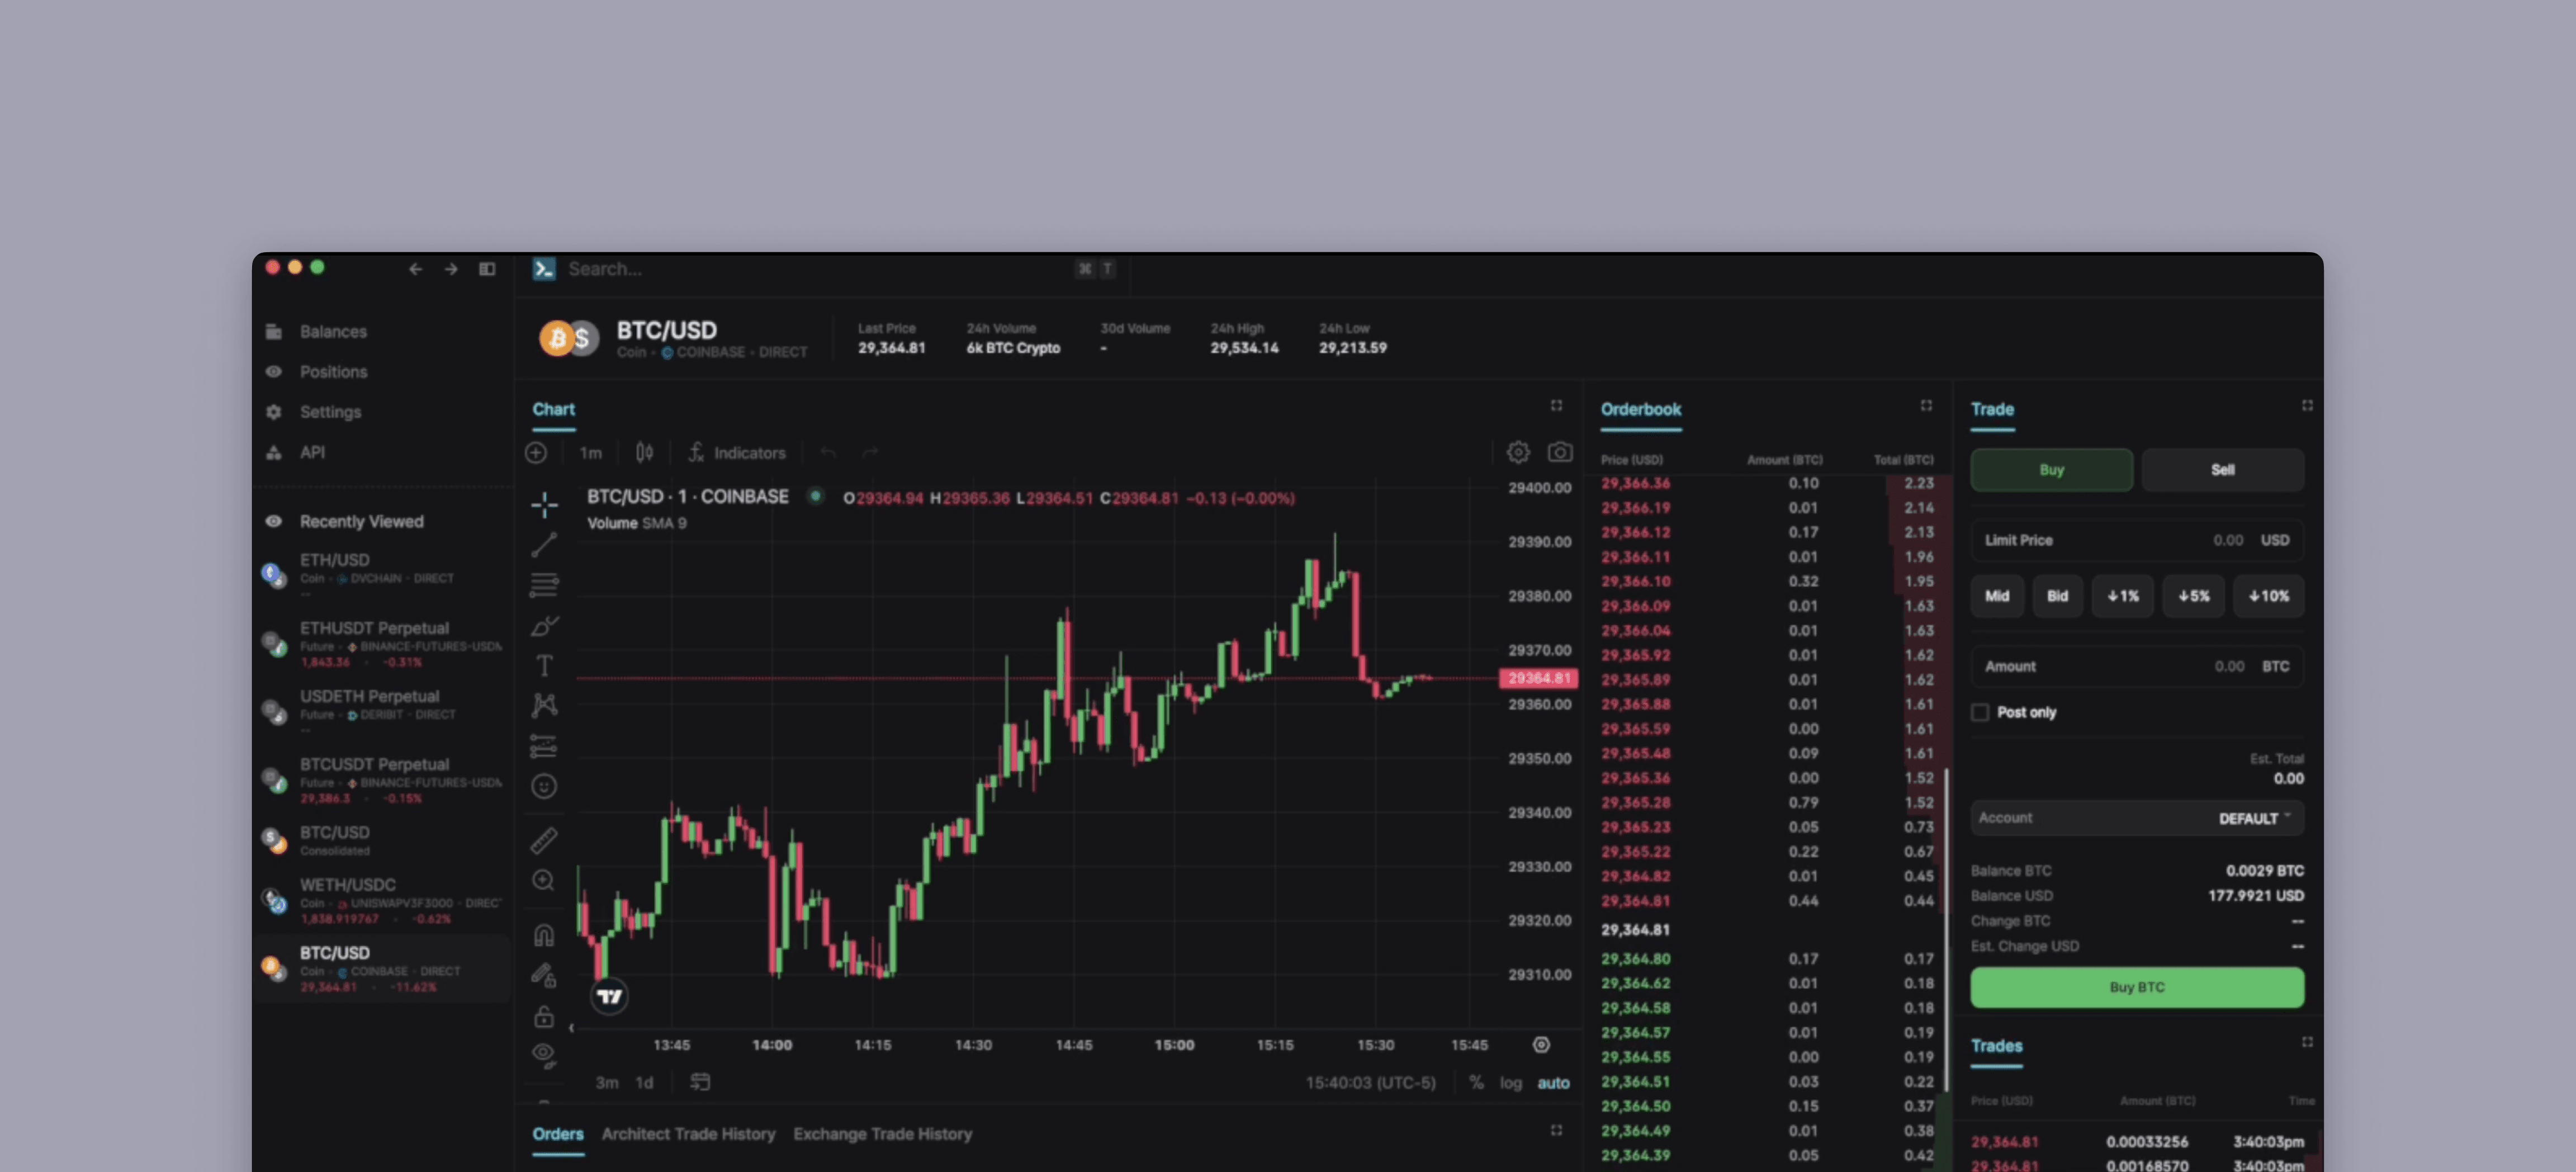Viewport: 2576px width, 1172px height.
Task: Go forward with the right arrow icon
Action: [451, 269]
